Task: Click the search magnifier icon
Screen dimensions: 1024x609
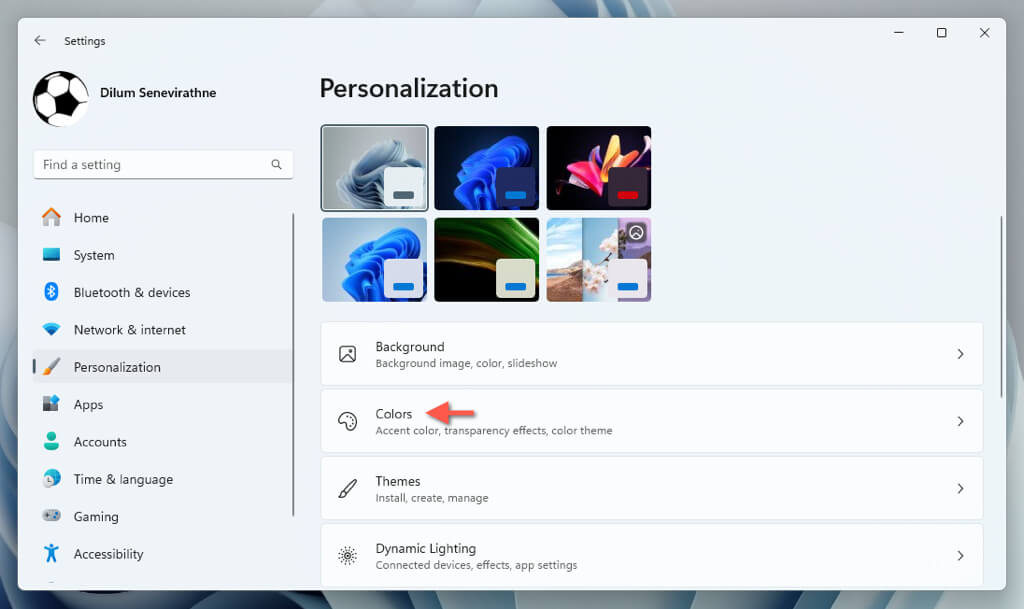Action: coord(276,164)
